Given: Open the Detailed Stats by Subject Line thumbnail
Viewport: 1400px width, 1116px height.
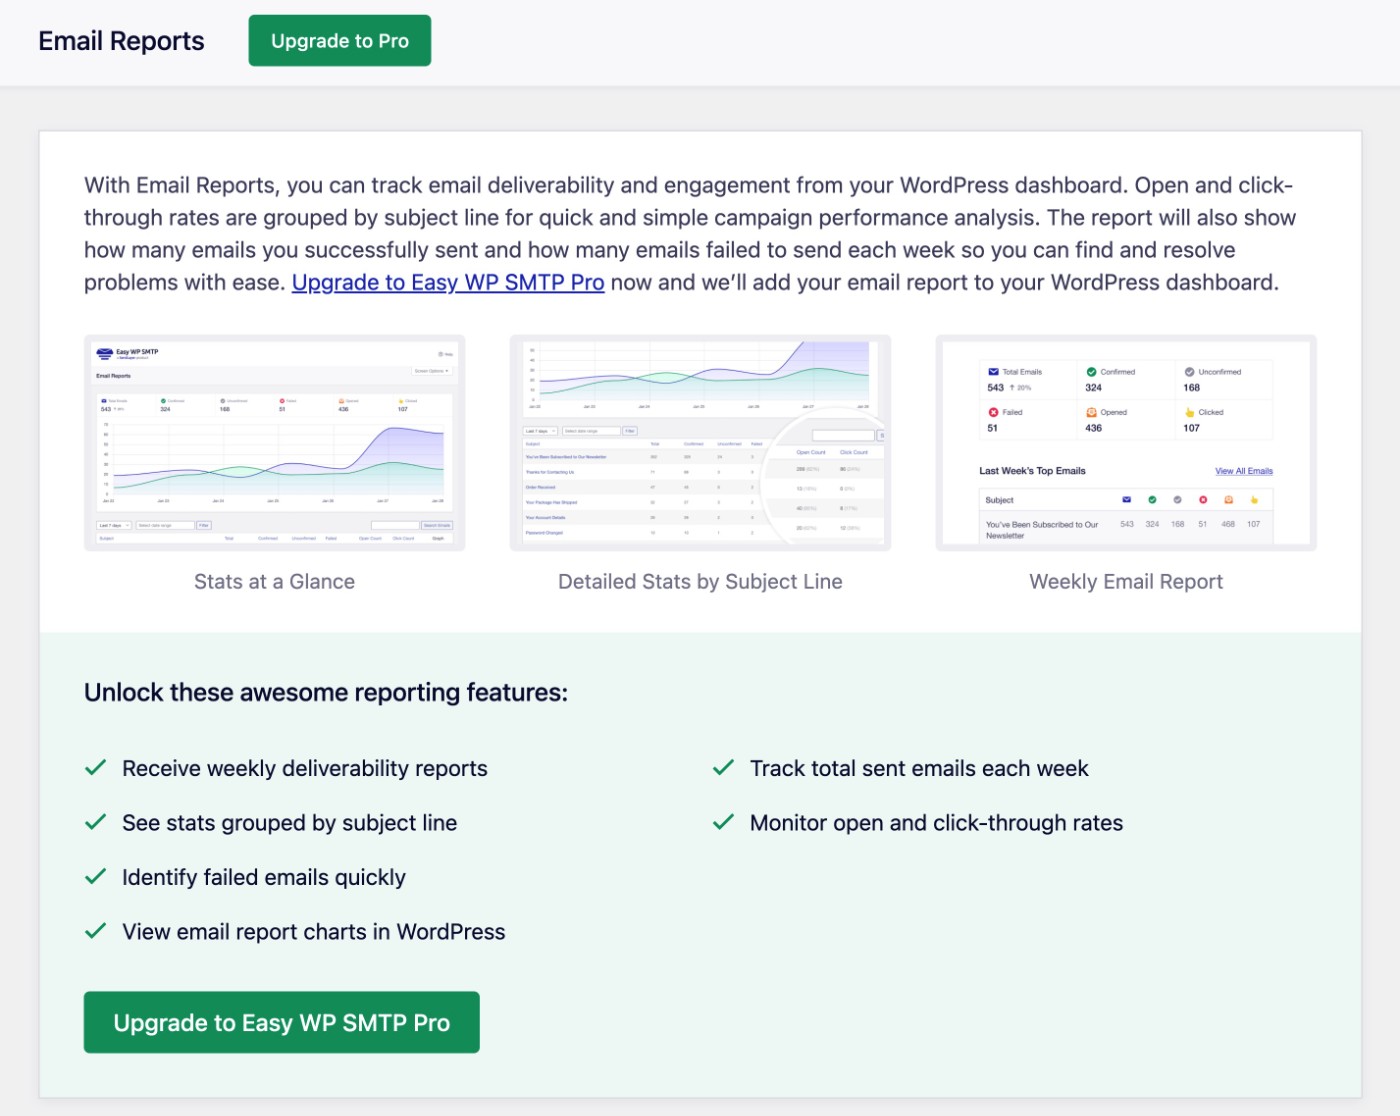Looking at the screenshot, I should click(x=700, y=443).
